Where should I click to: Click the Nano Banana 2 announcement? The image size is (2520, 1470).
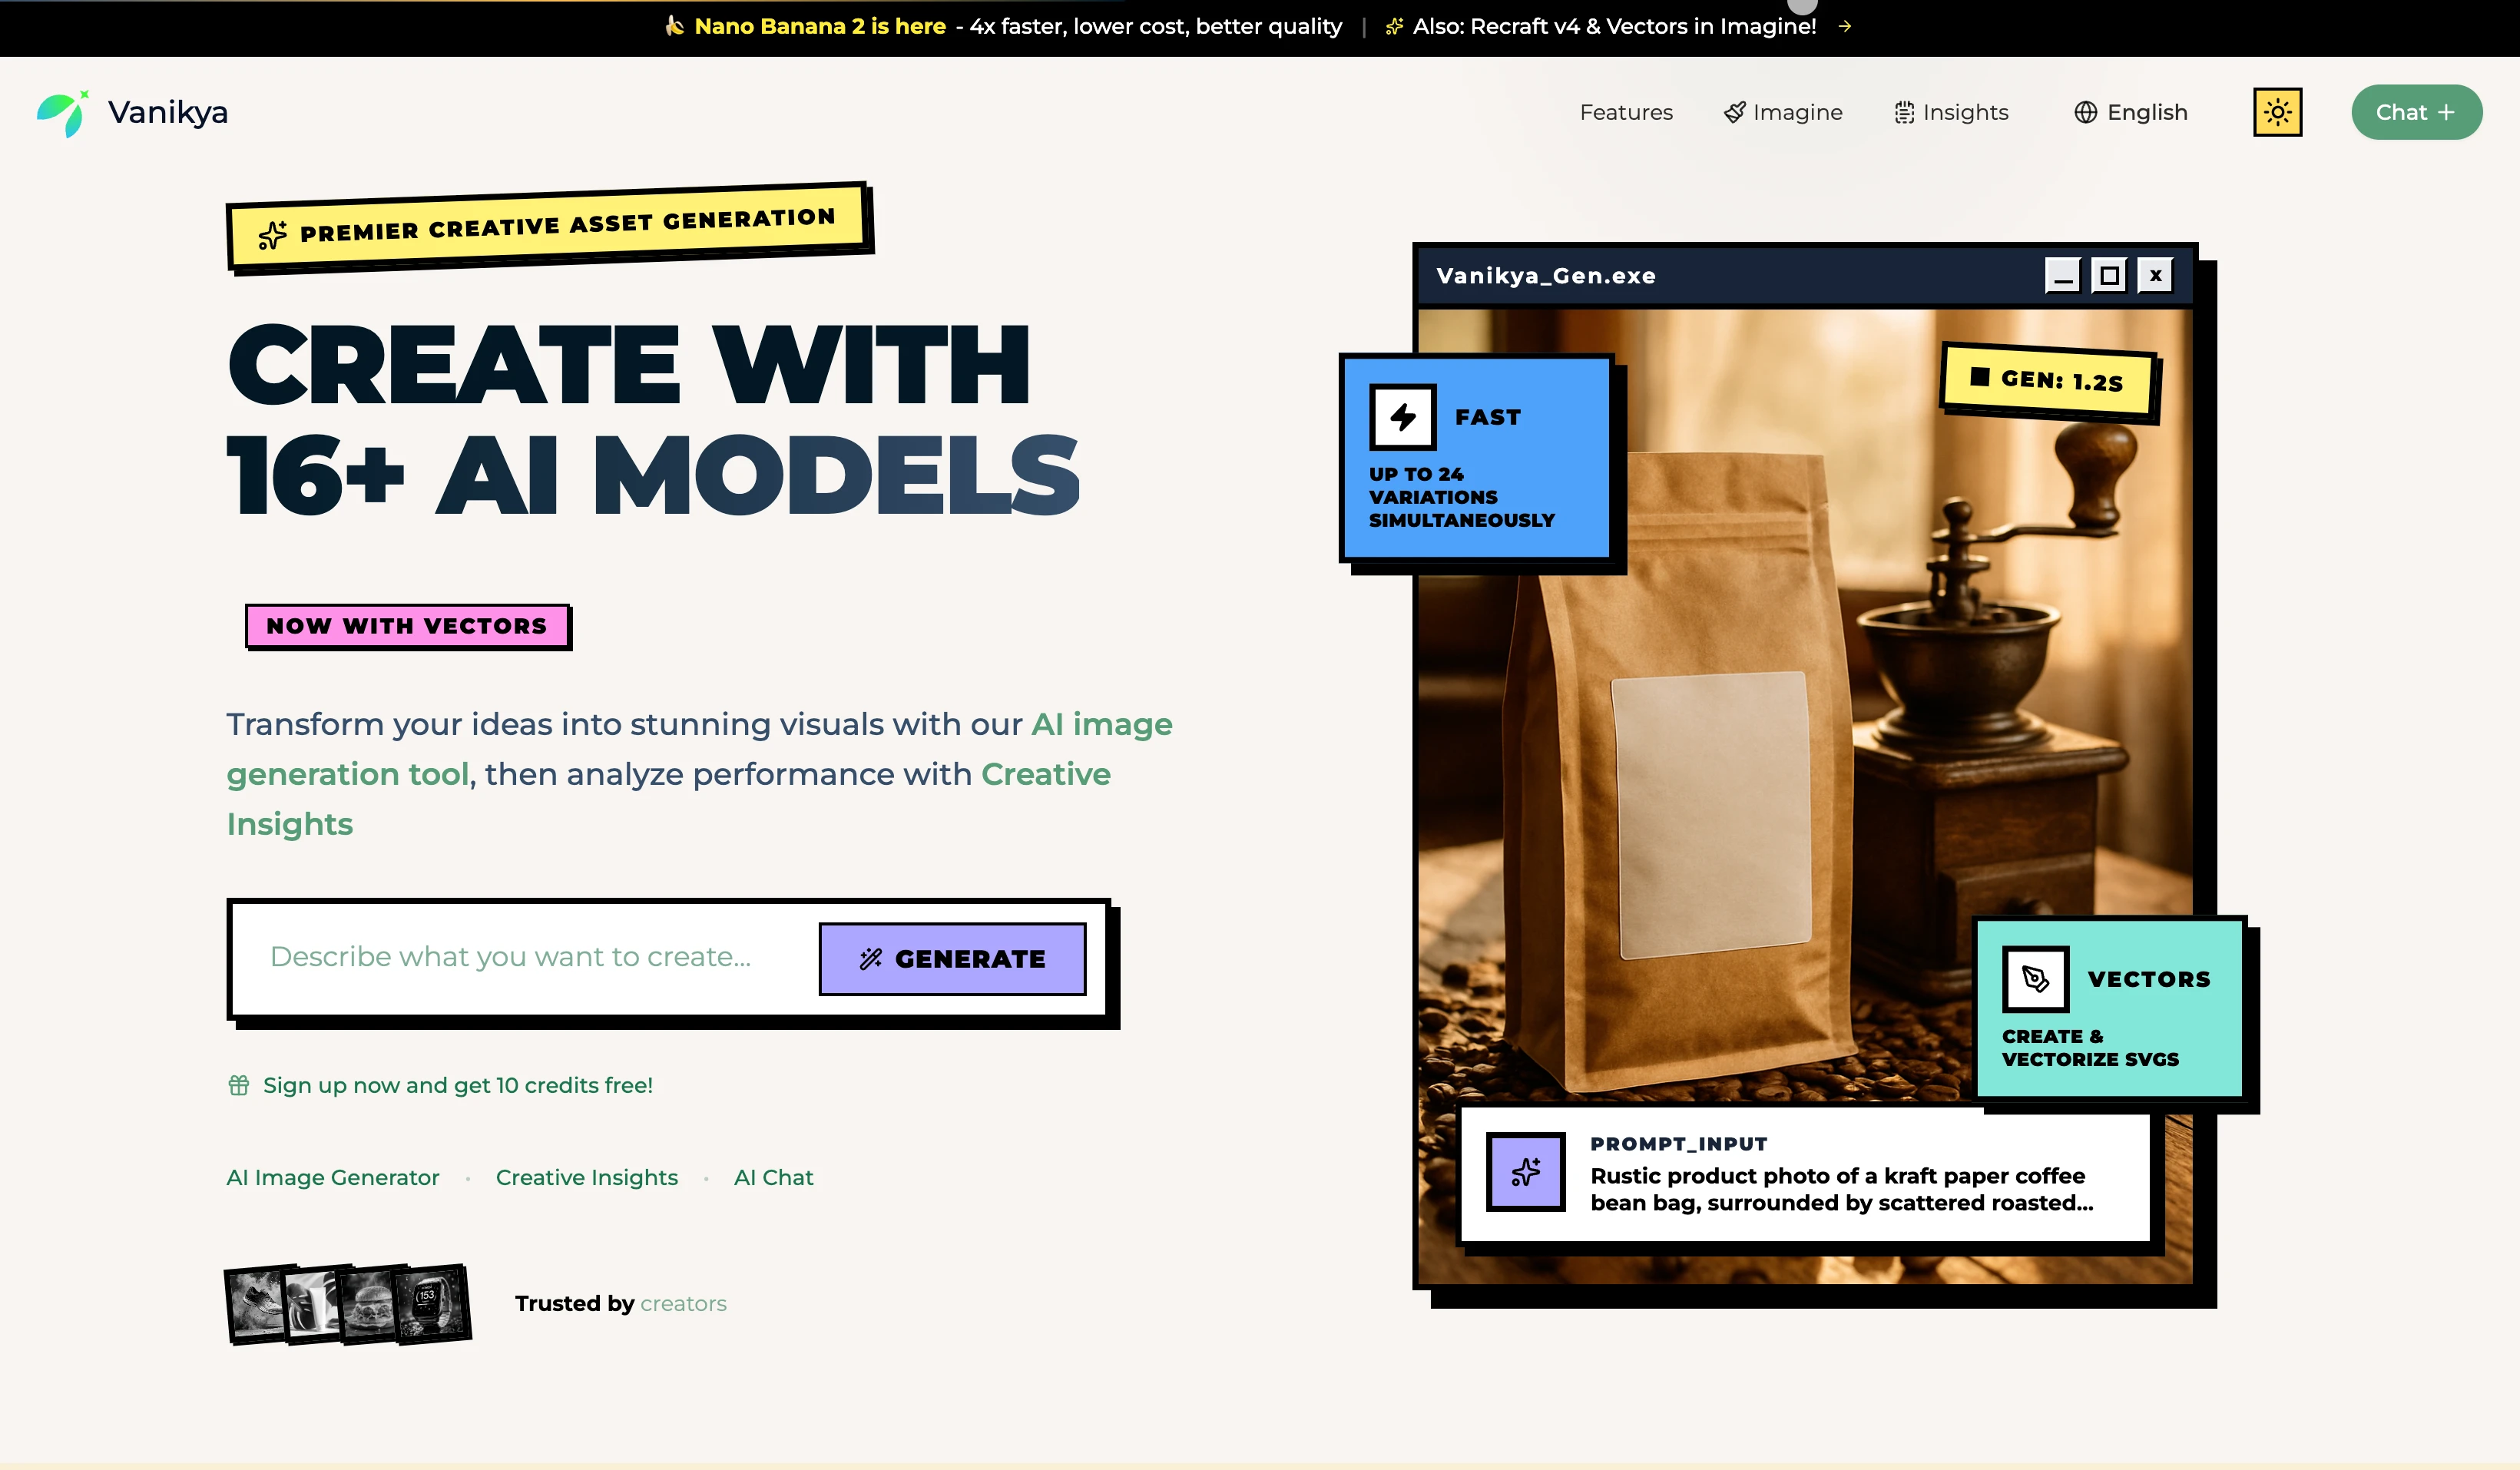(x=819, y=27)
